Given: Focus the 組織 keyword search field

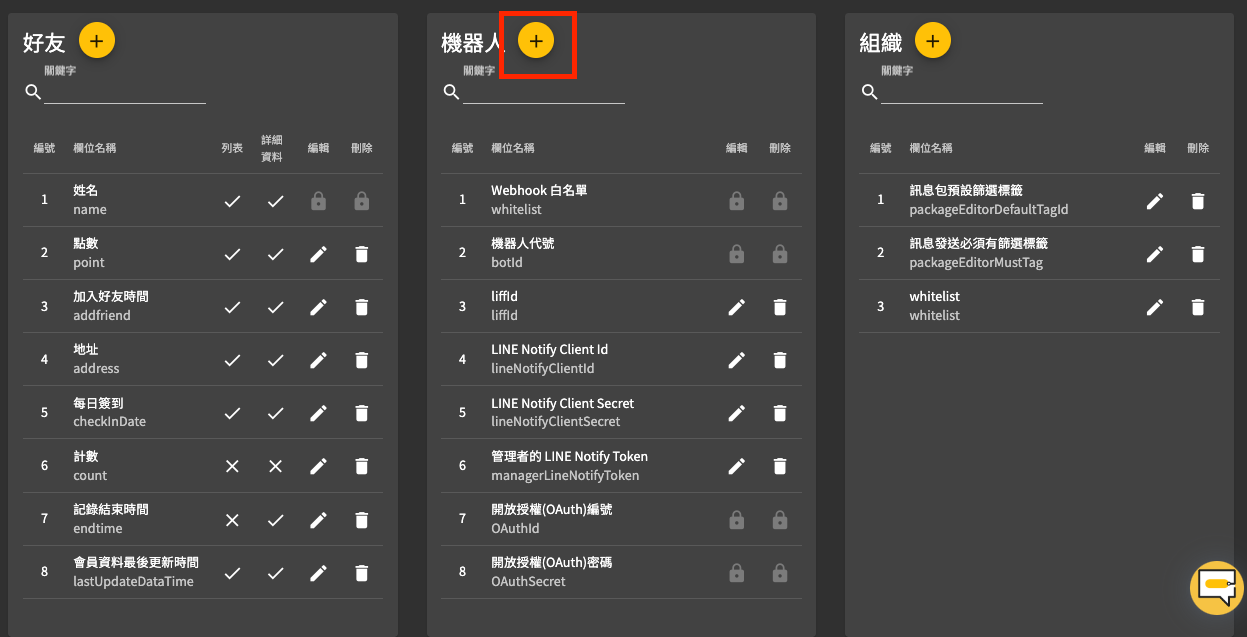Looking at the screenshot, I should coord(962,92).
